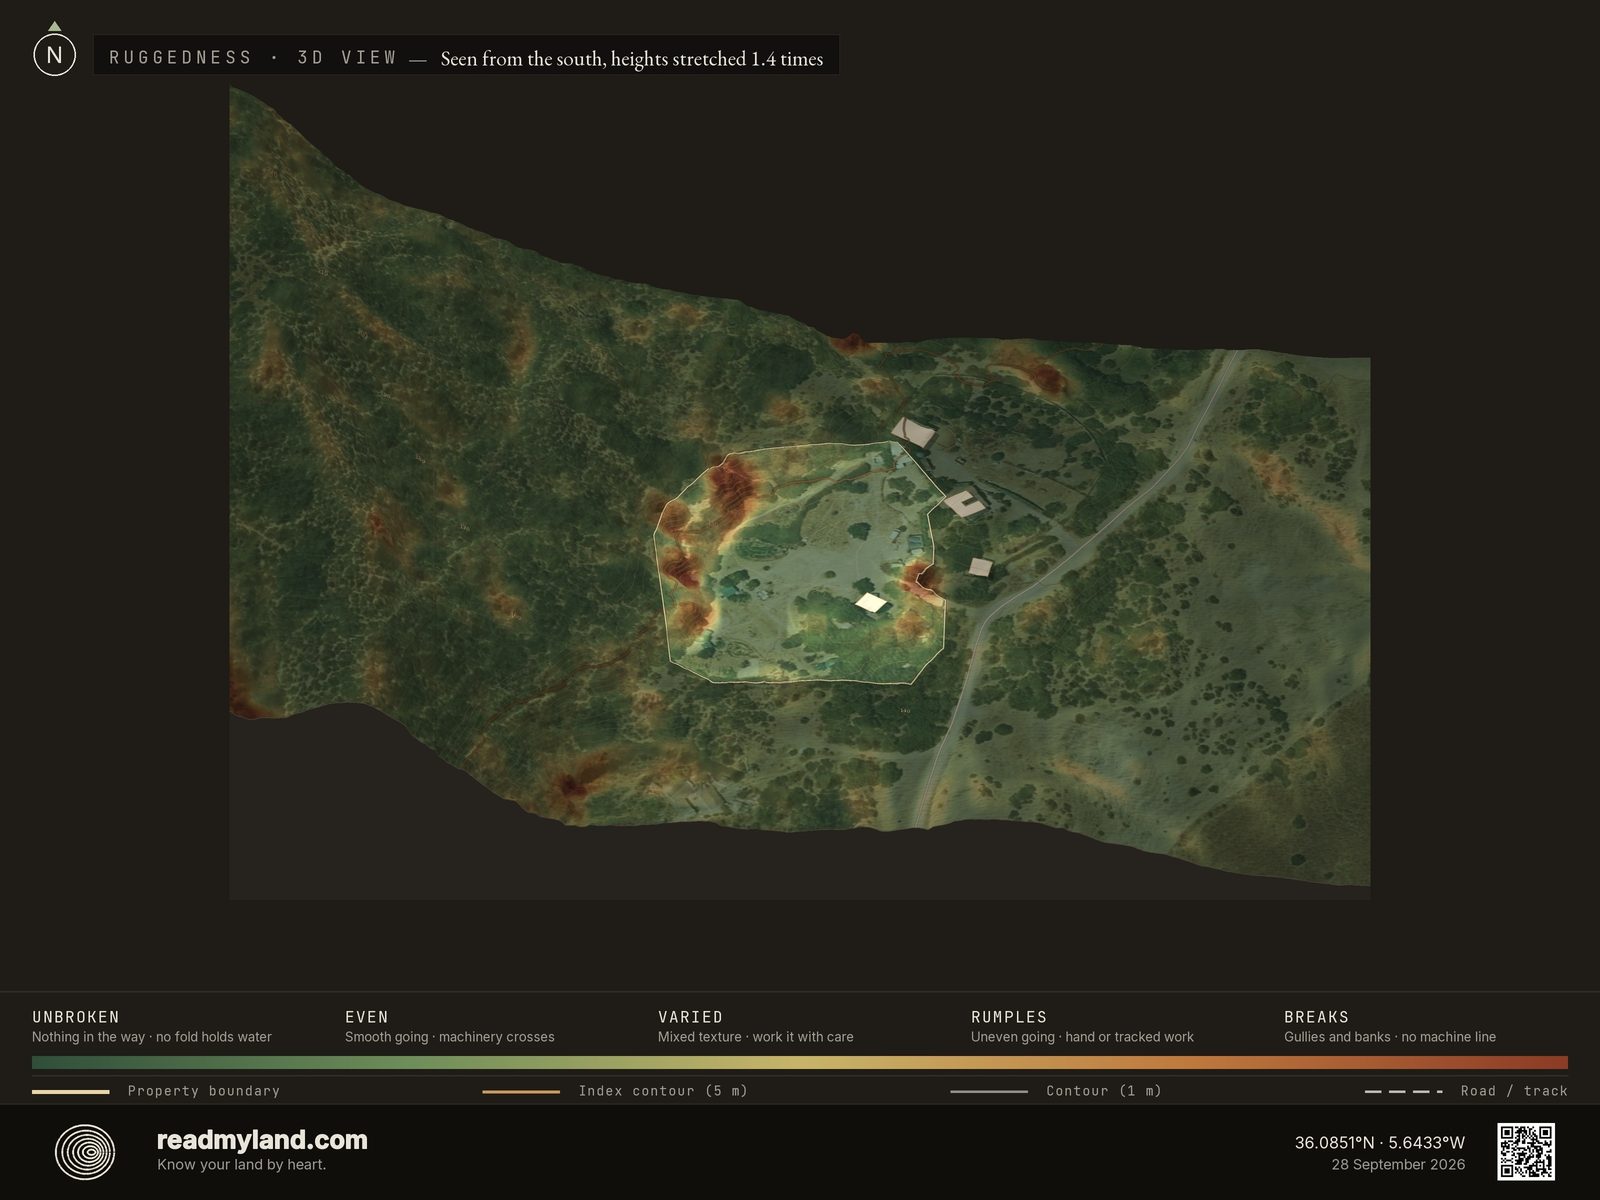Click the "Contour (1 m)" legend label
This screenshot has height=1200, width=1600.
pos(1104,1091)
